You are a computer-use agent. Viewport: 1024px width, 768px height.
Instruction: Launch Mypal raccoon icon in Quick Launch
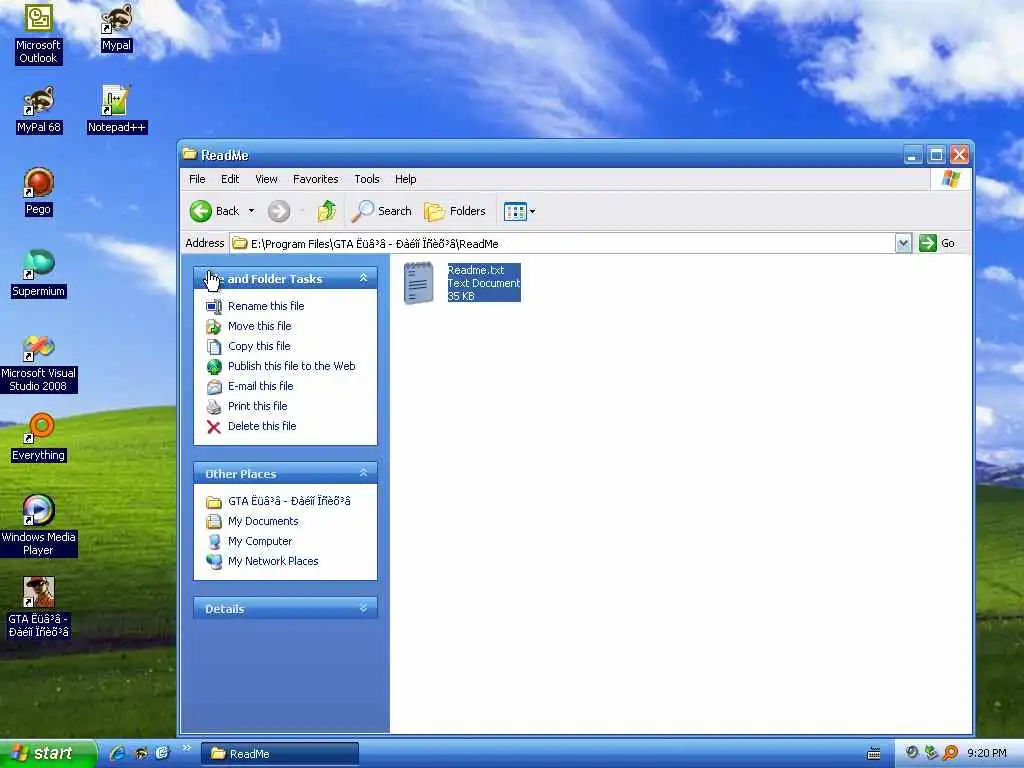point(140,754)
